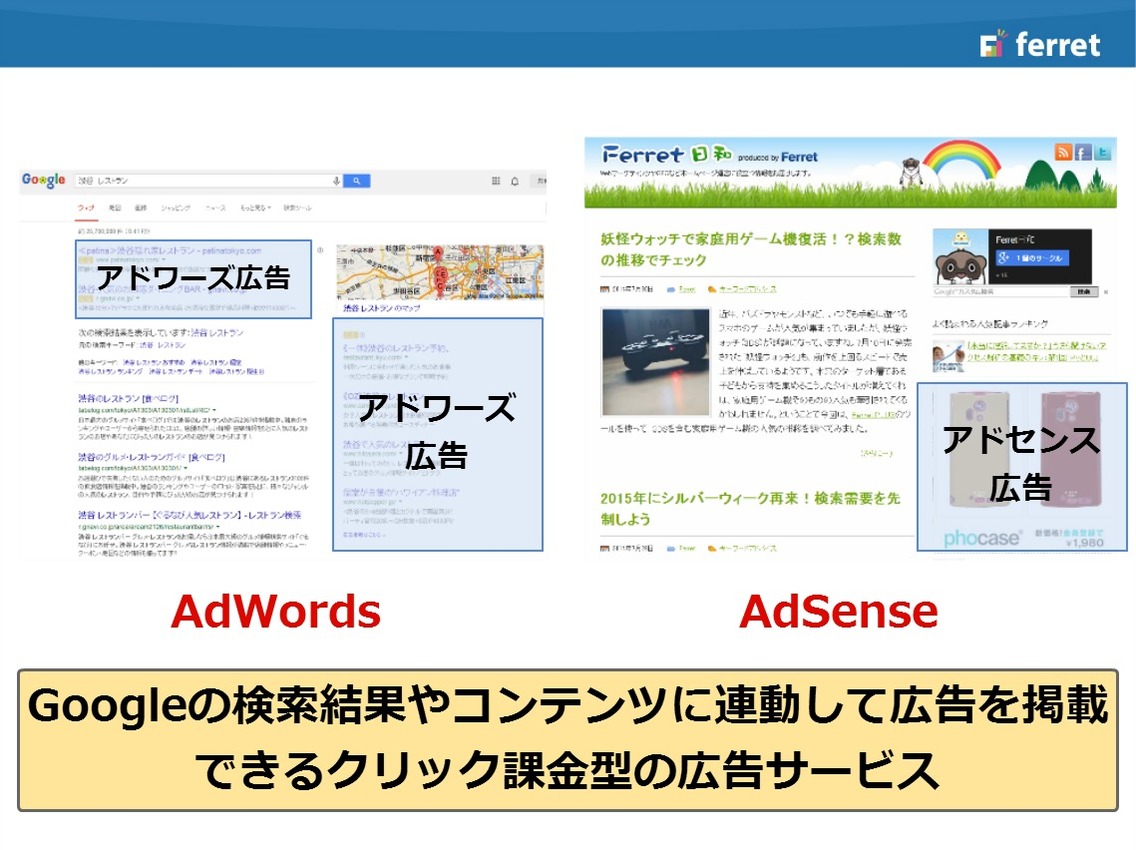Open the Google notifications bell icon
The height and width of the screenshot is (850, 1136).
(515, 181)
